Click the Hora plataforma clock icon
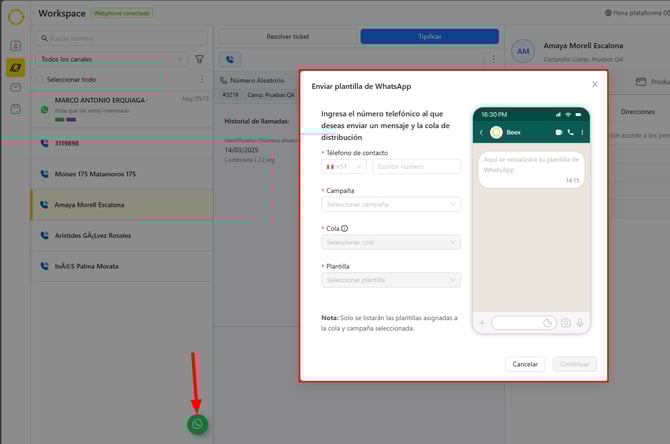 point(608,13)
